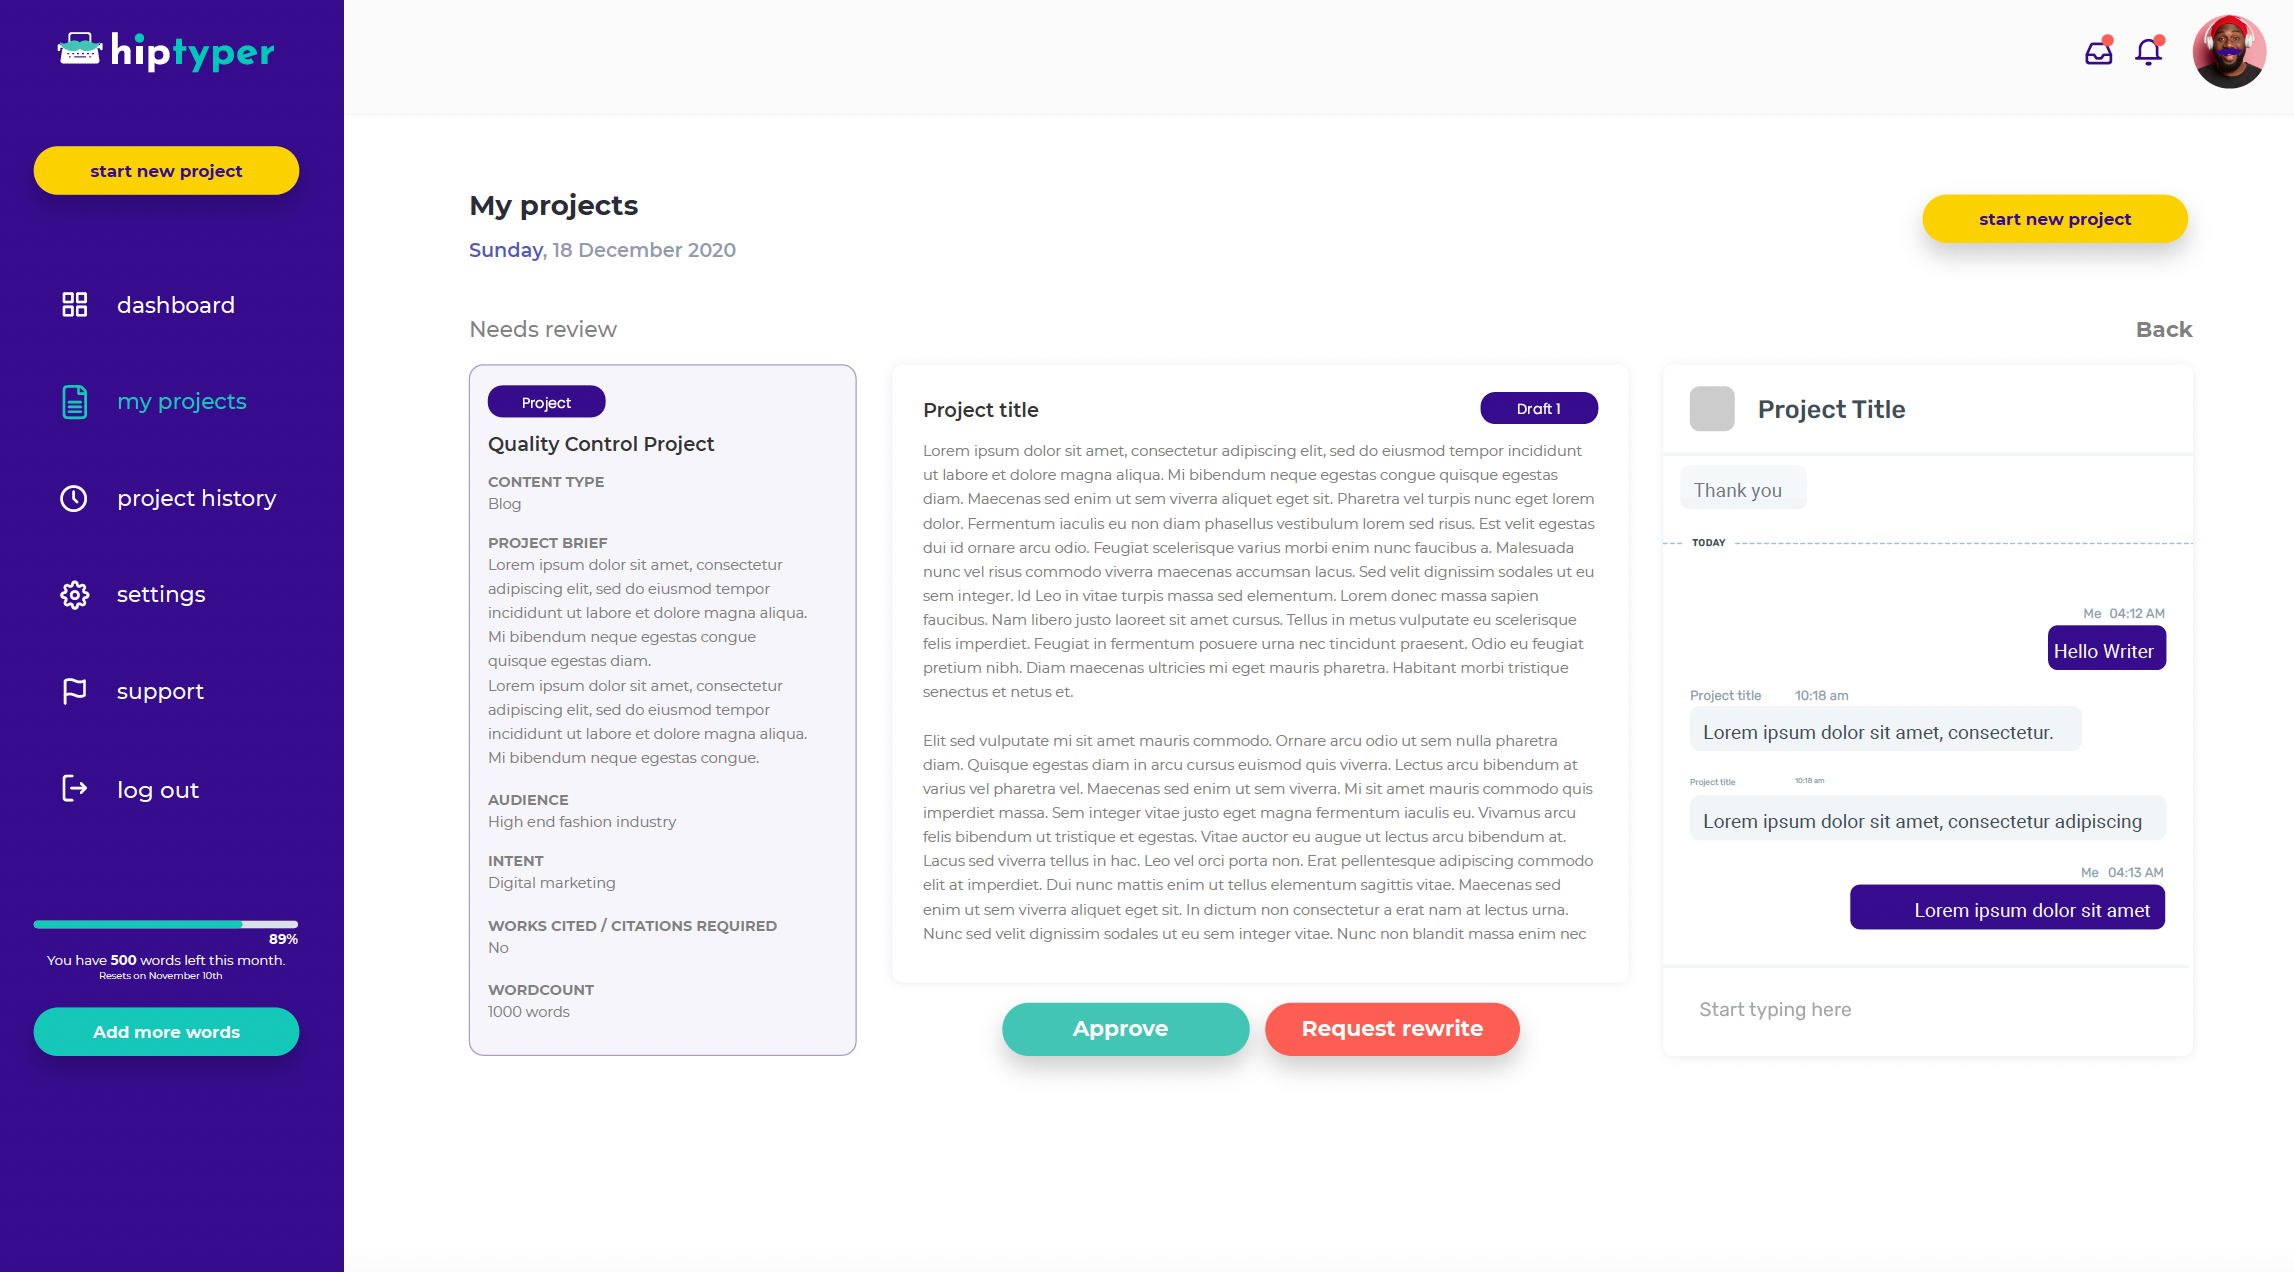2294x1272 pixels.
Task: Request a rewrite of the draft
Action: [x=1392, y=1029]
